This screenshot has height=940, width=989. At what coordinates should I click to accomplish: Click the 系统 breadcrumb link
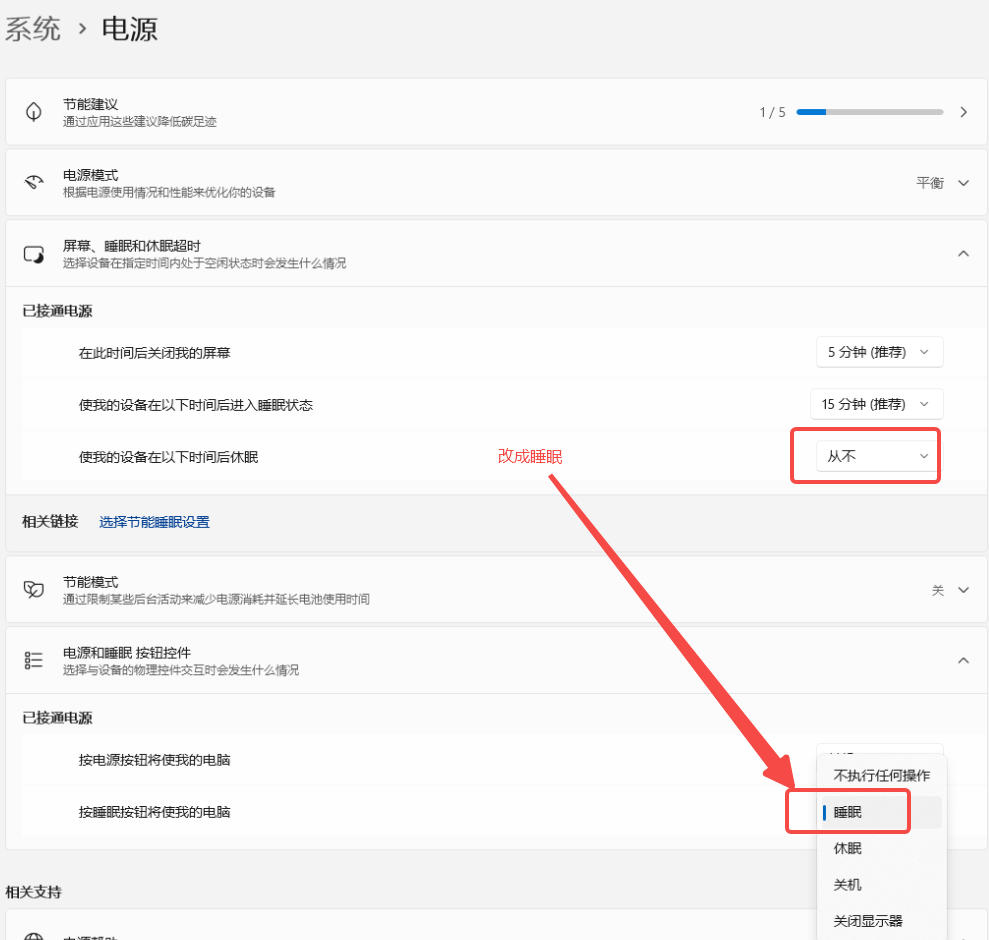tap(33, 29)
